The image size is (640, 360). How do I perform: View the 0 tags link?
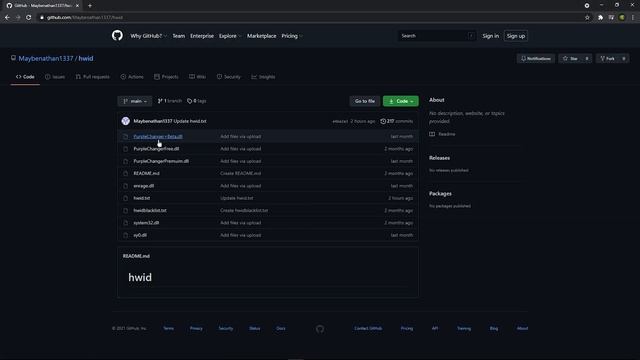point(196,101)
